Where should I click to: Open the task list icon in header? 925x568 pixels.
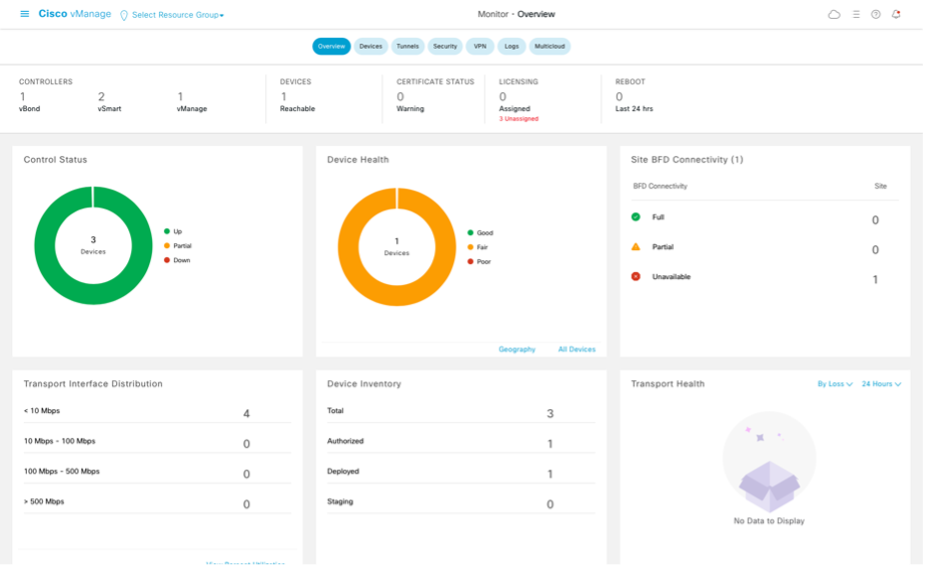[x=856, y=14]
